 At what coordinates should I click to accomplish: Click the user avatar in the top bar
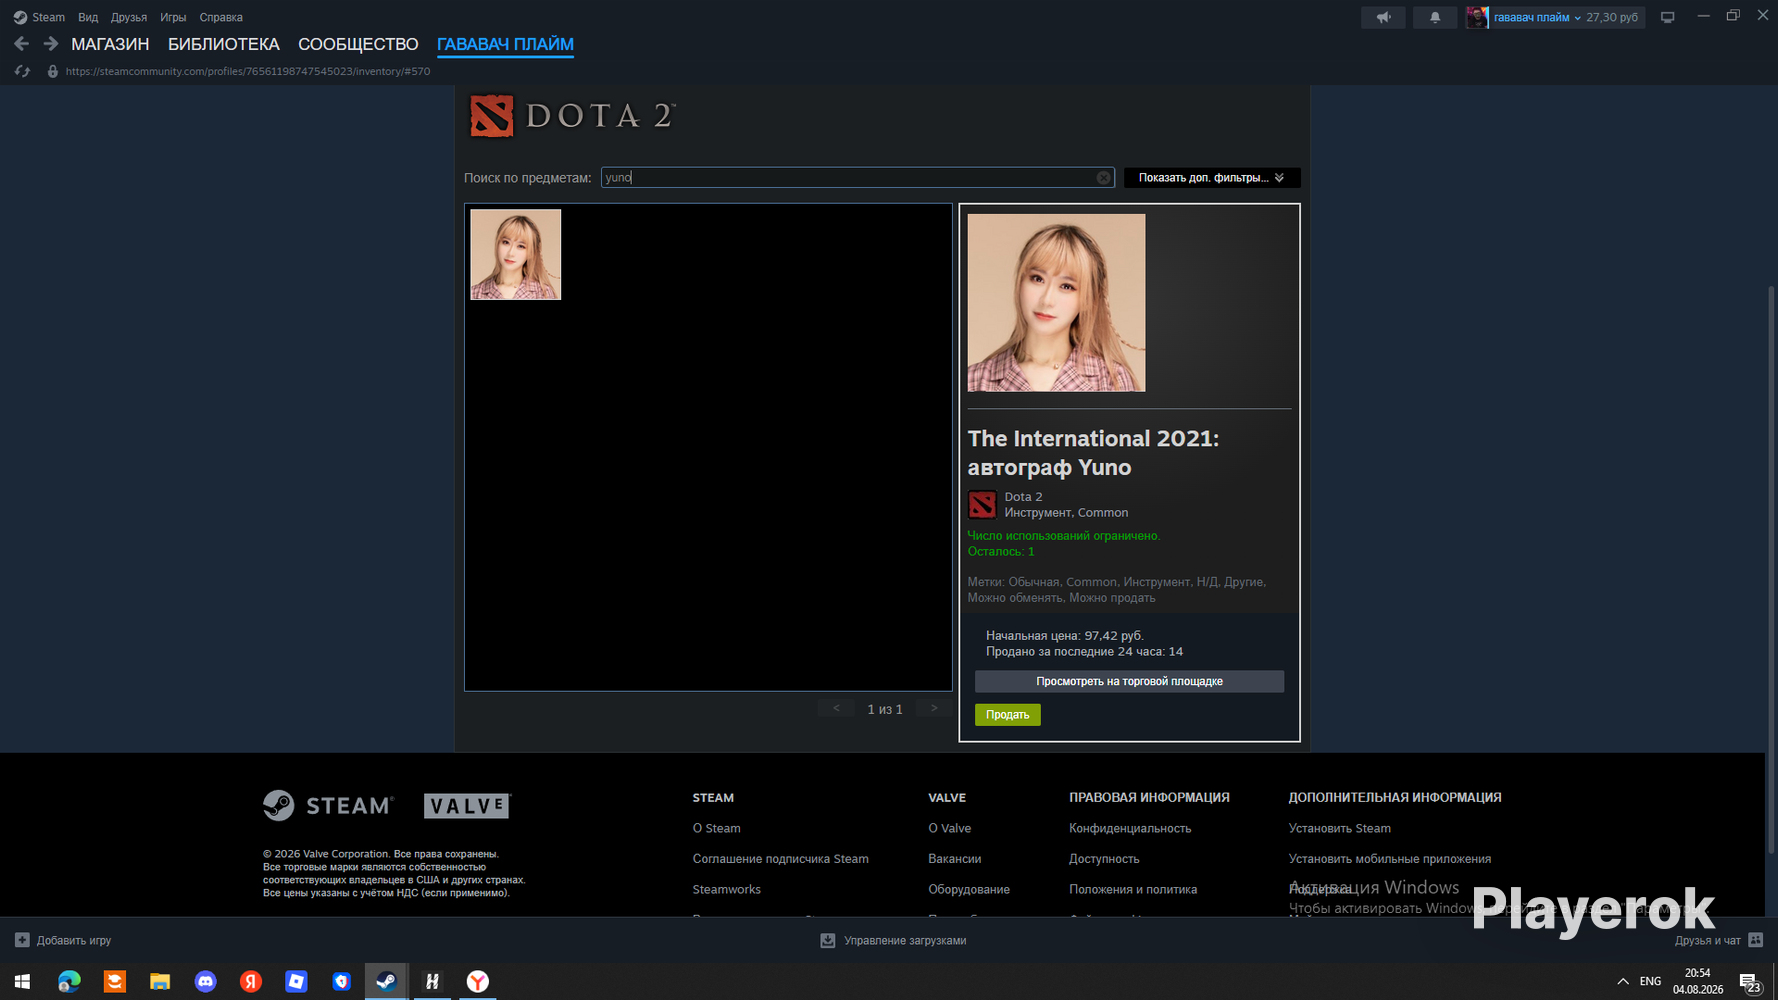(x=1477, y=17)
